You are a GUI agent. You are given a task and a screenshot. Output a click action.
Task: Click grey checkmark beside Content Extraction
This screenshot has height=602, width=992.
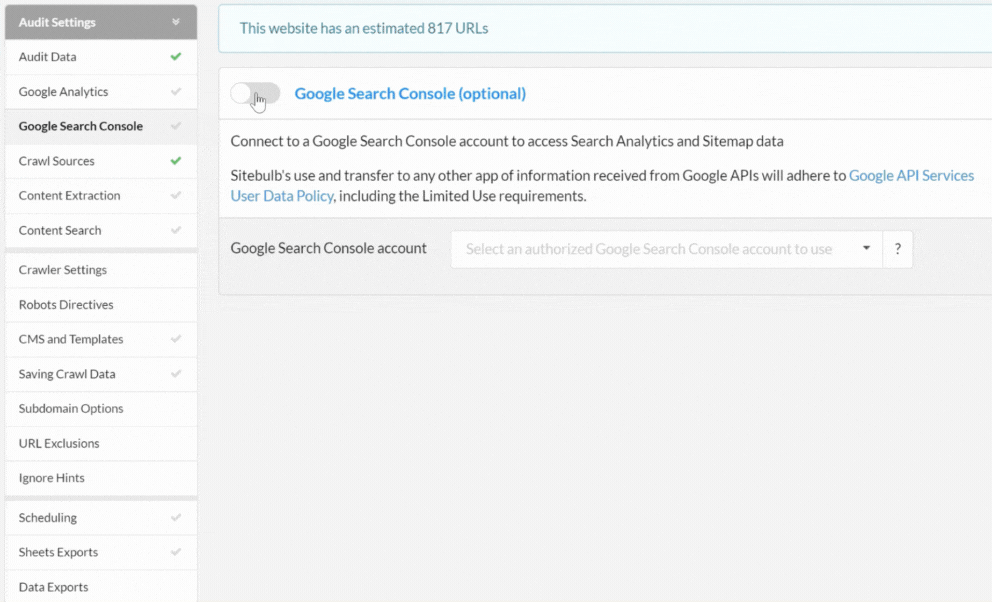pos(176,195)
